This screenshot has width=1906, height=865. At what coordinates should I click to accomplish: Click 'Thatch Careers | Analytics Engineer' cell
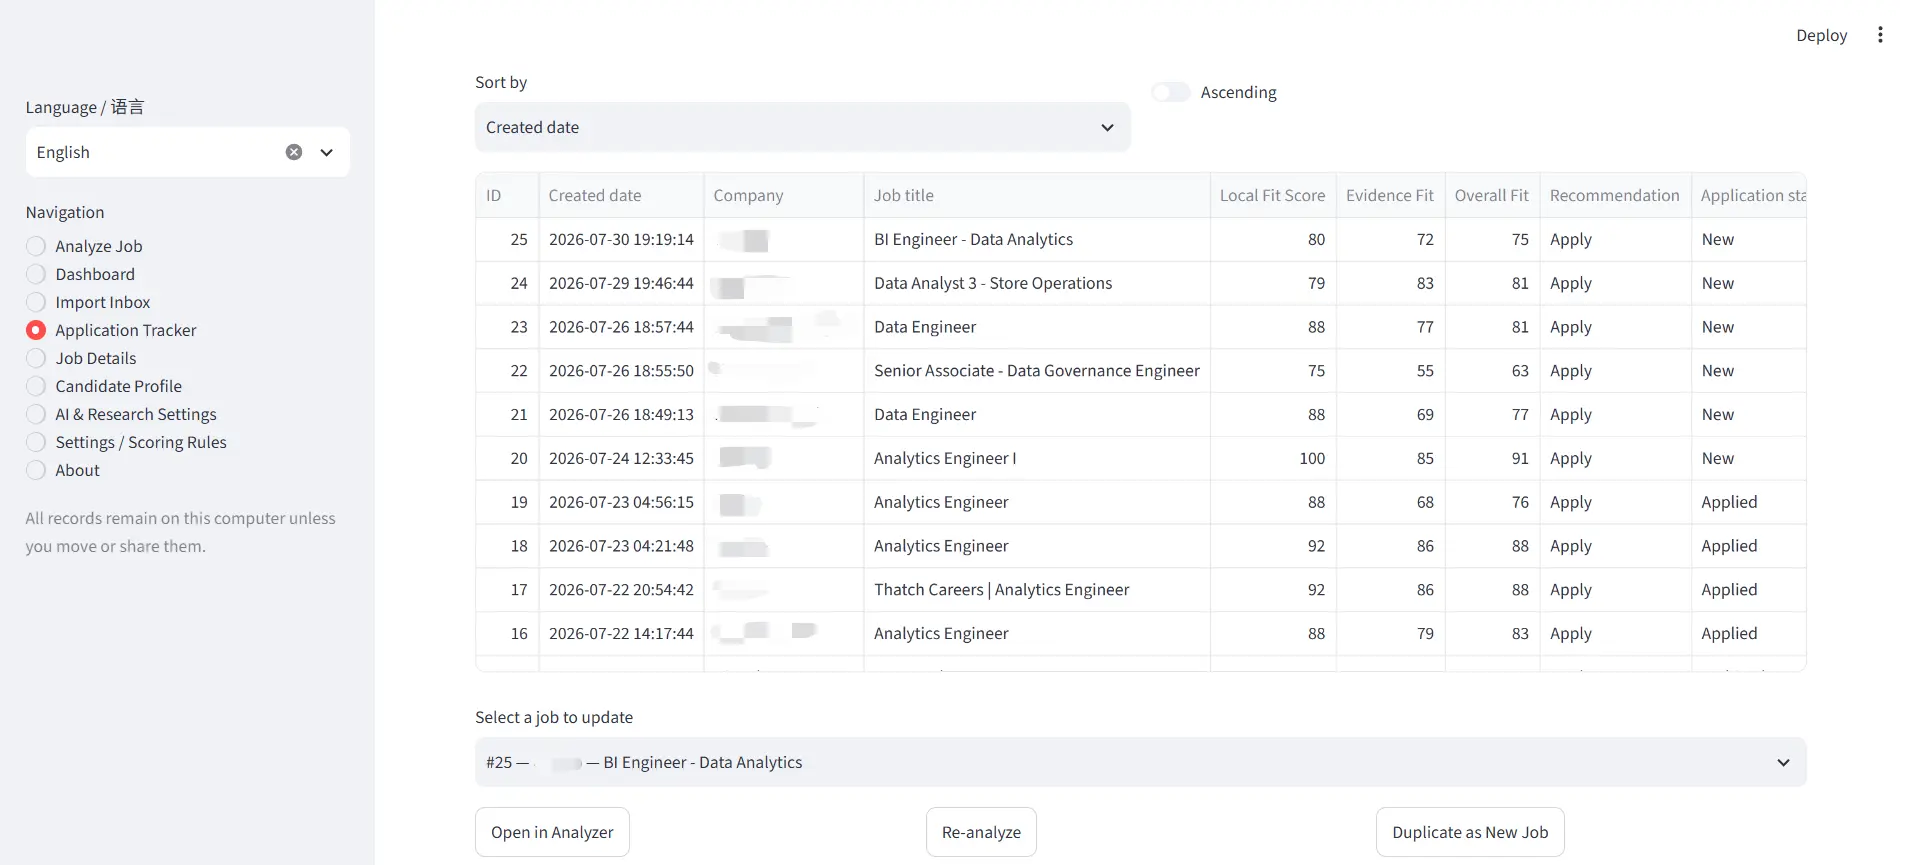(1037, 590)
